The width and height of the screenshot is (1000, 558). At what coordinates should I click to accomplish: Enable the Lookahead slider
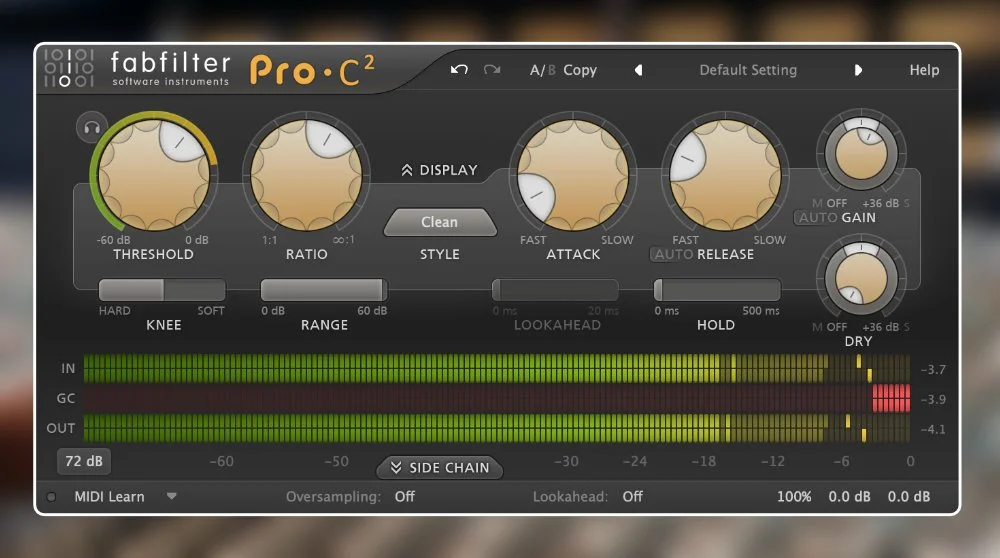[555, 290]
